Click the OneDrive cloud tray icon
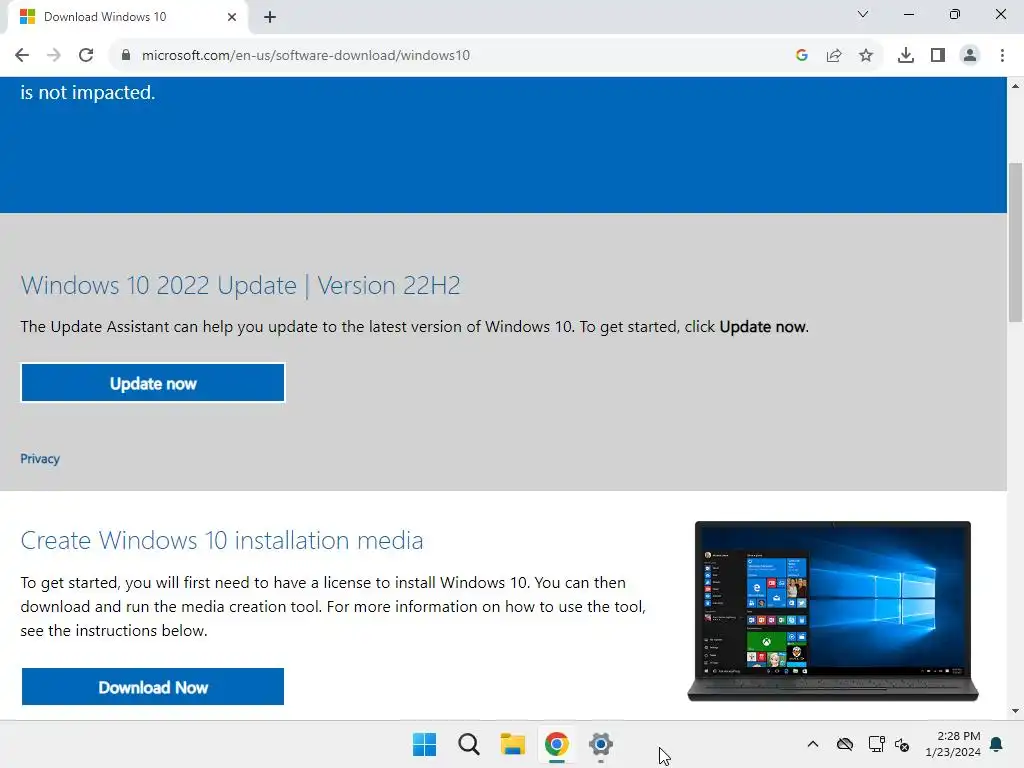The width and height of the screenshot is (1024, 768). (x=844, y=744)
